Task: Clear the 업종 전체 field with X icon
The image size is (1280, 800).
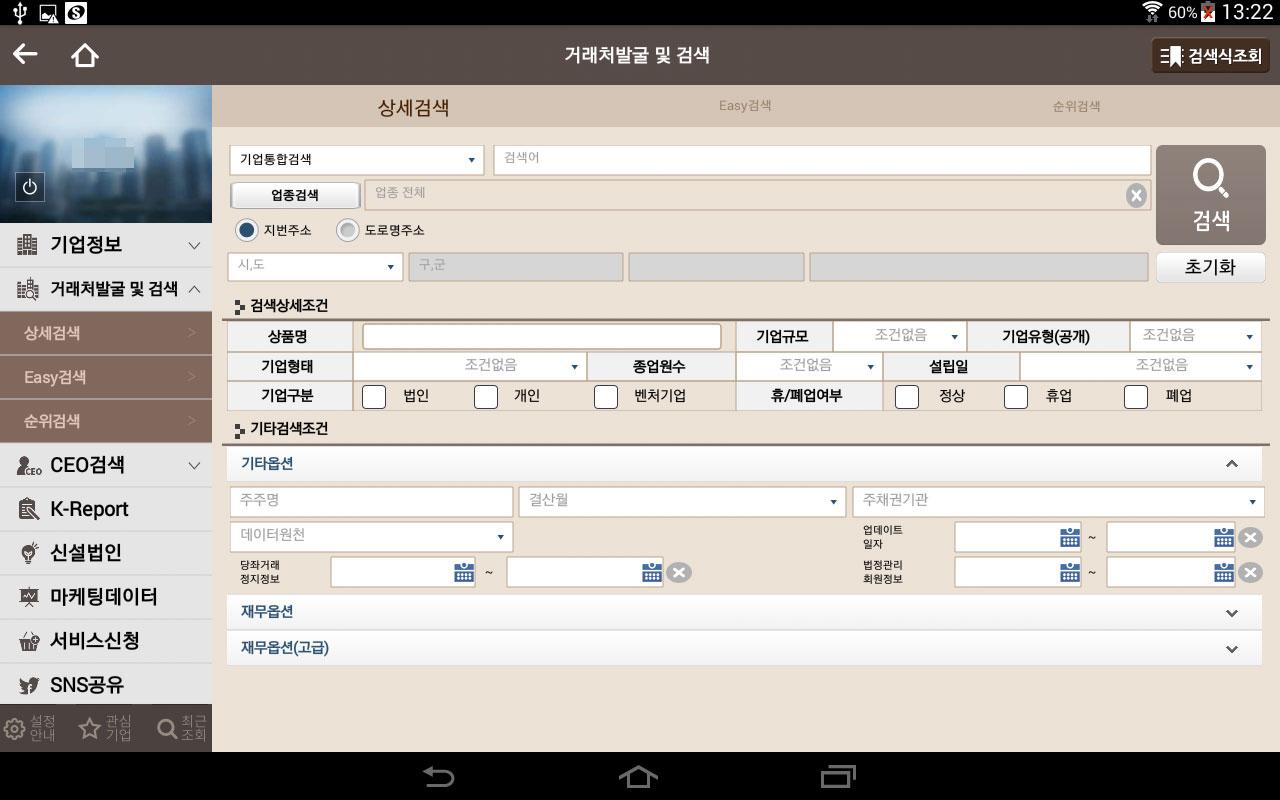Action: click(x=1136, y=195)
